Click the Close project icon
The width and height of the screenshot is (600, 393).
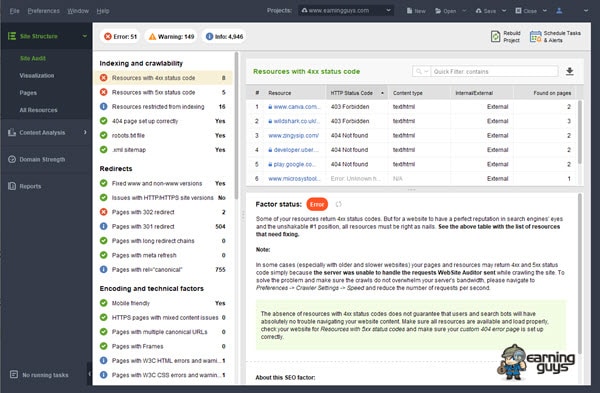coord(518,11)
